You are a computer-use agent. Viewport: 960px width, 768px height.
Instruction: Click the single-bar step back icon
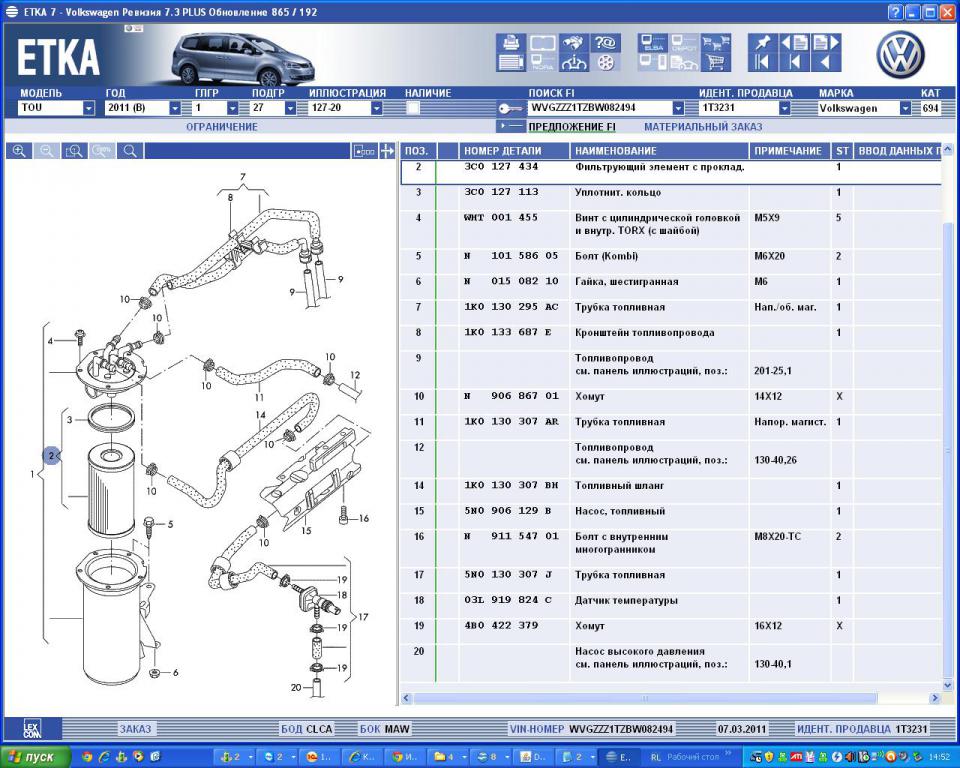tap(795, 62)
